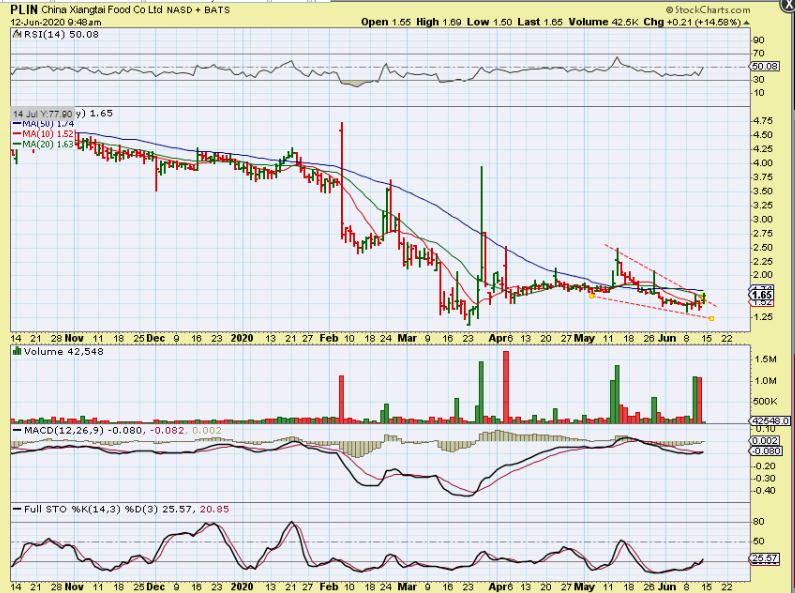
Task: Click the green up-arrow beside Chg percentage
Action: [746, 23]
